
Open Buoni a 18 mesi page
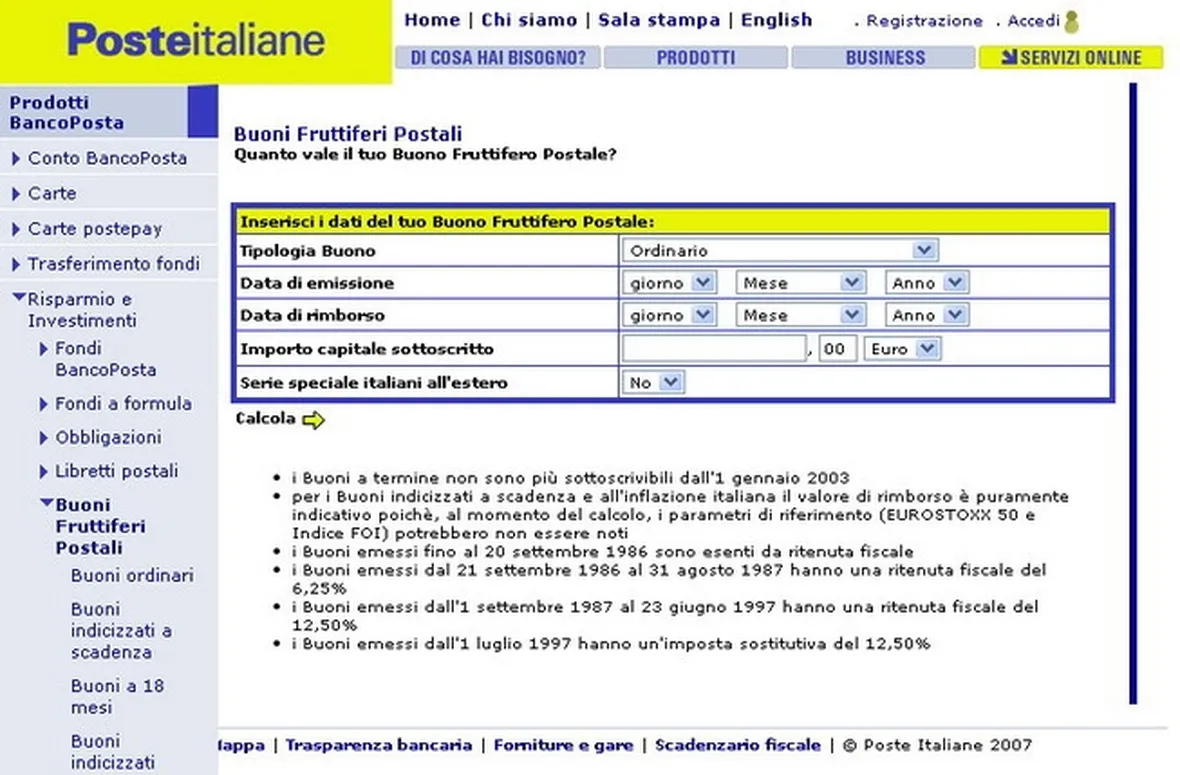pos(117,697)
